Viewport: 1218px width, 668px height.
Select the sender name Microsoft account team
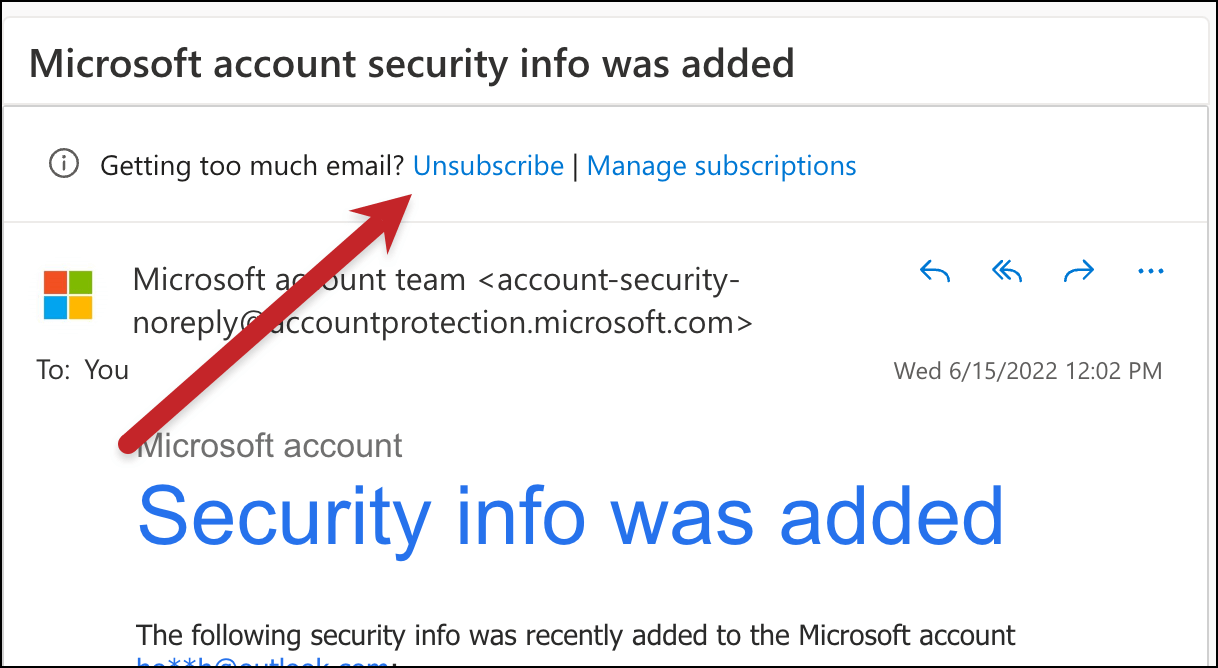tap(299, 280)
